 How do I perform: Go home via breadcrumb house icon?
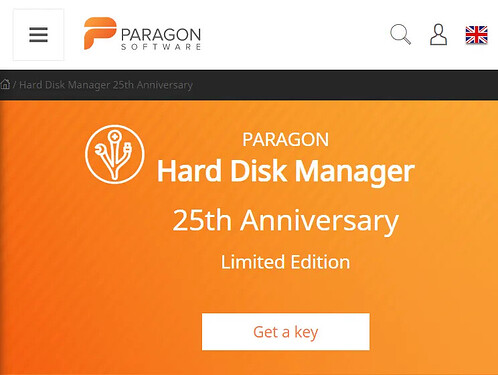pyautogui.click(x=5, y=84)
